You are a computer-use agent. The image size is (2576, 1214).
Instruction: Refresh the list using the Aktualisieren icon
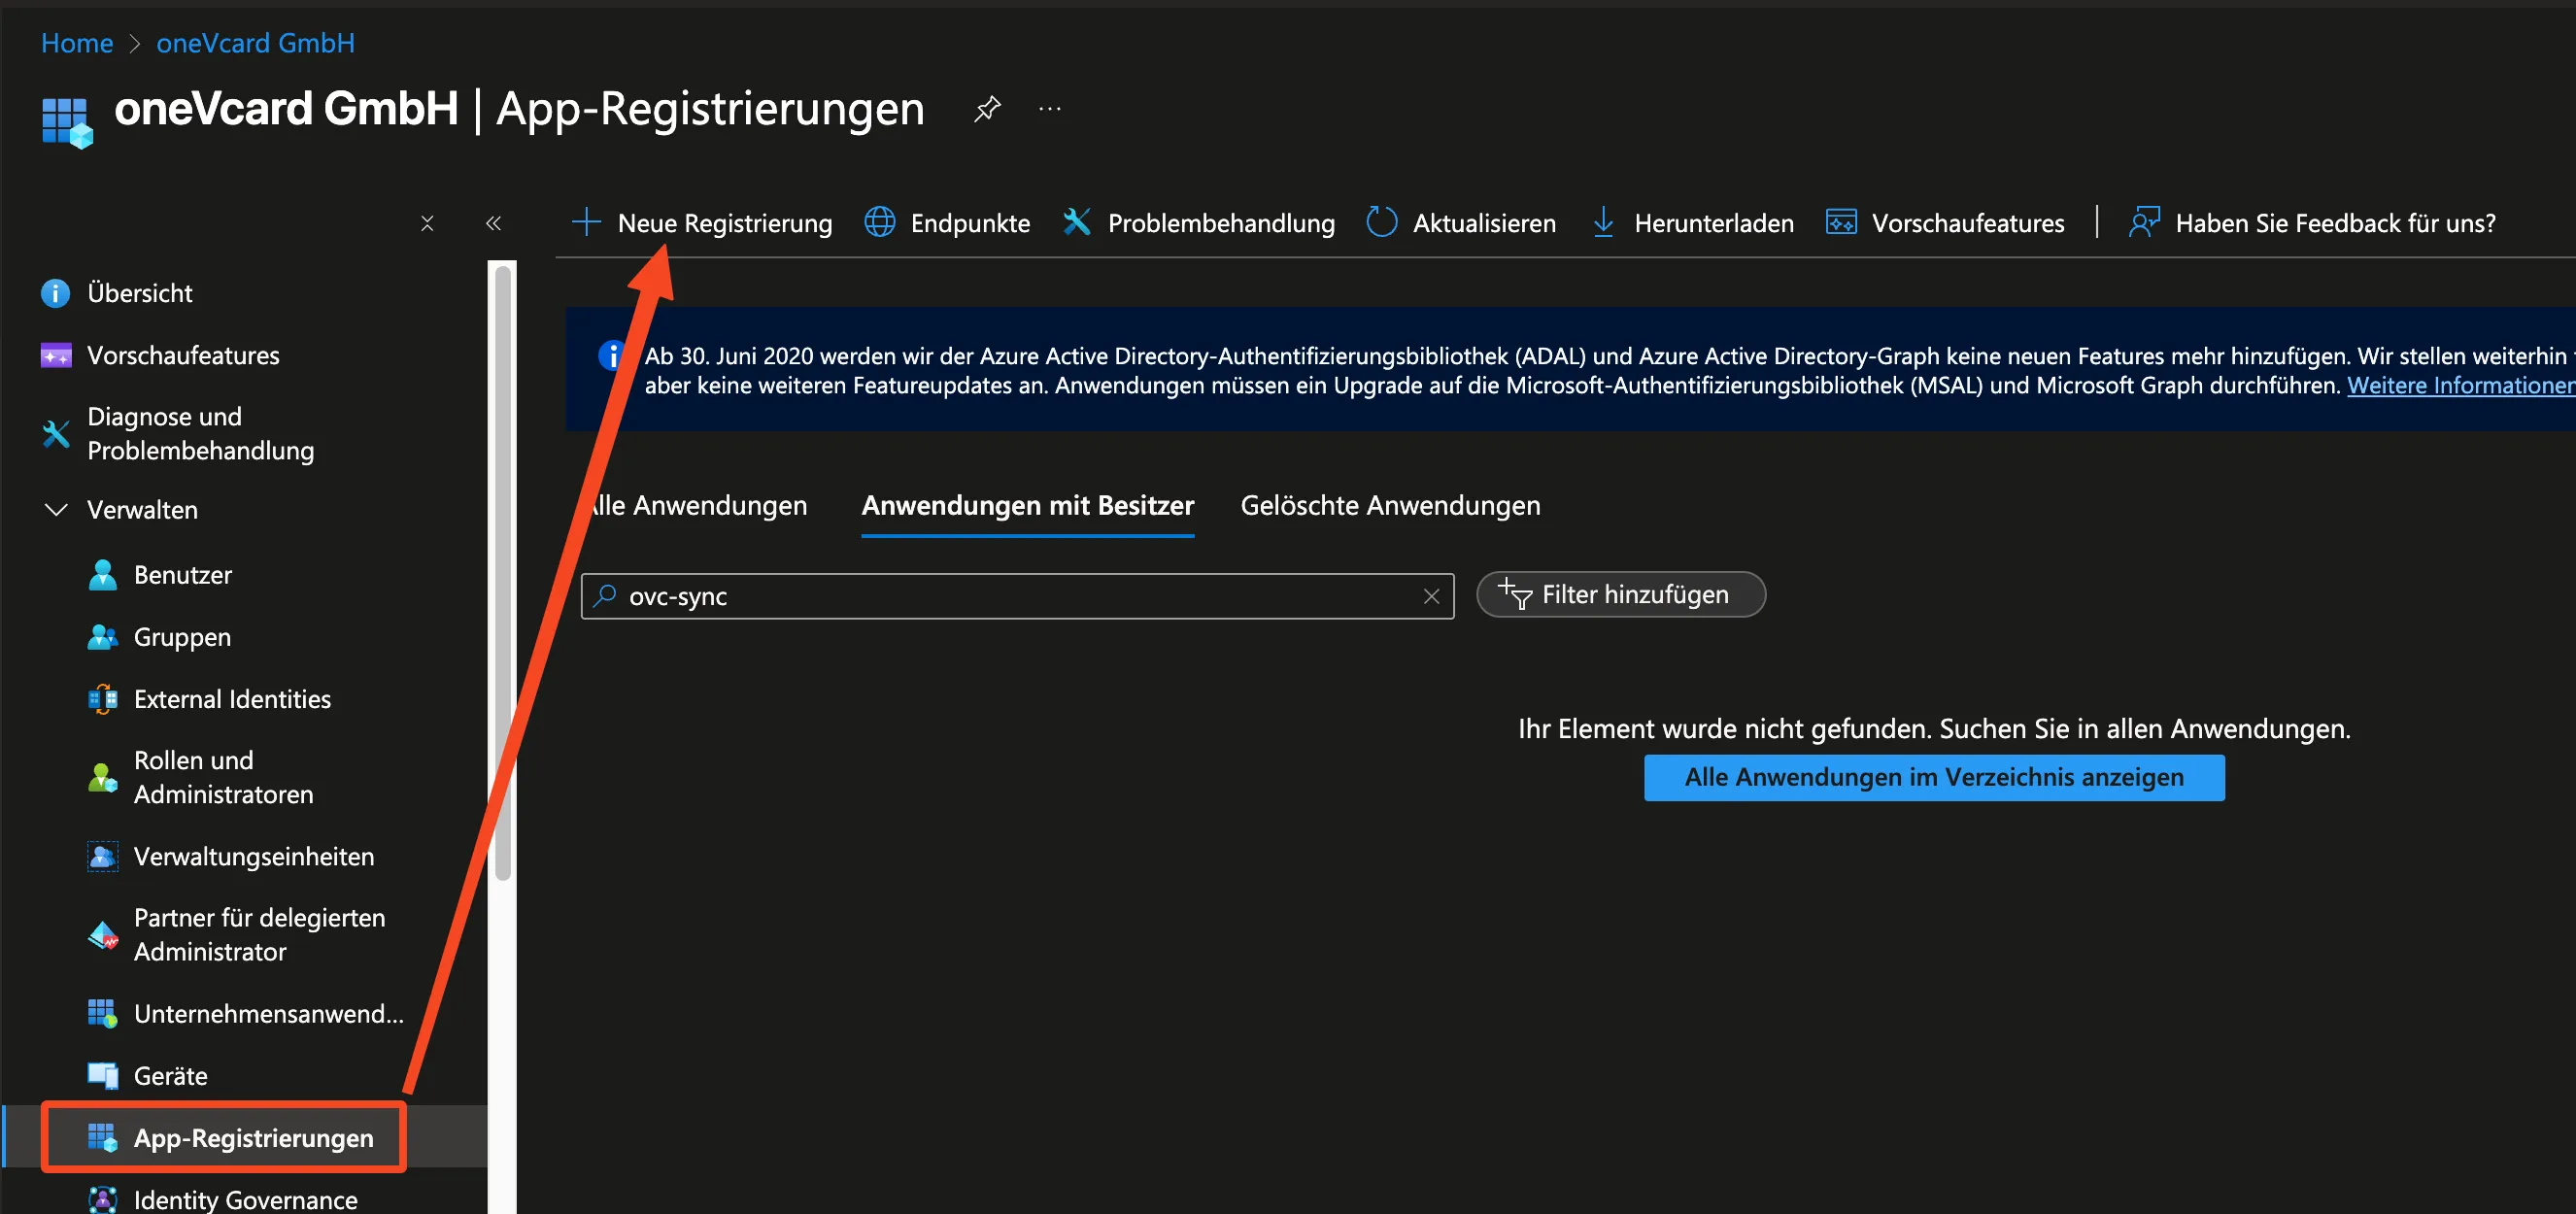click(1382, 222)
